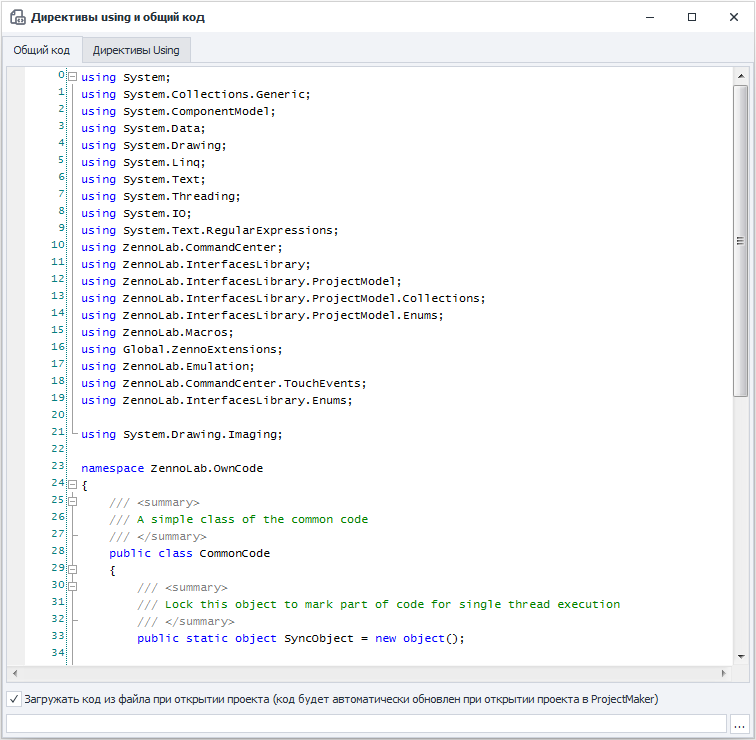Fold the summary comment at line 25
Viewport: 756px width, 740px height.
click(x=72, y=501)
